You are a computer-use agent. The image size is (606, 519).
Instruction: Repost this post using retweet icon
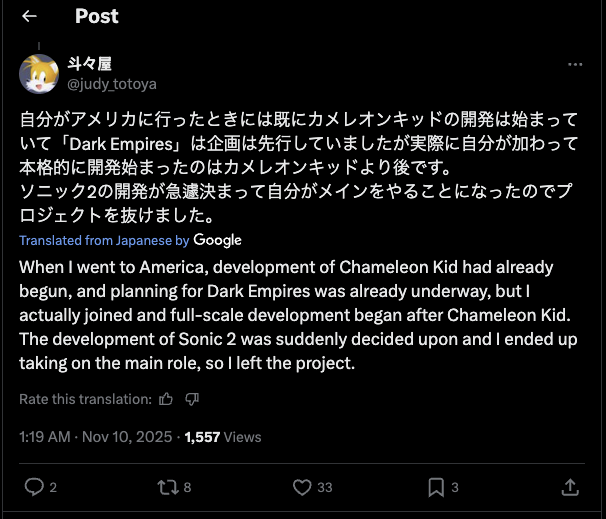(168, 487)
